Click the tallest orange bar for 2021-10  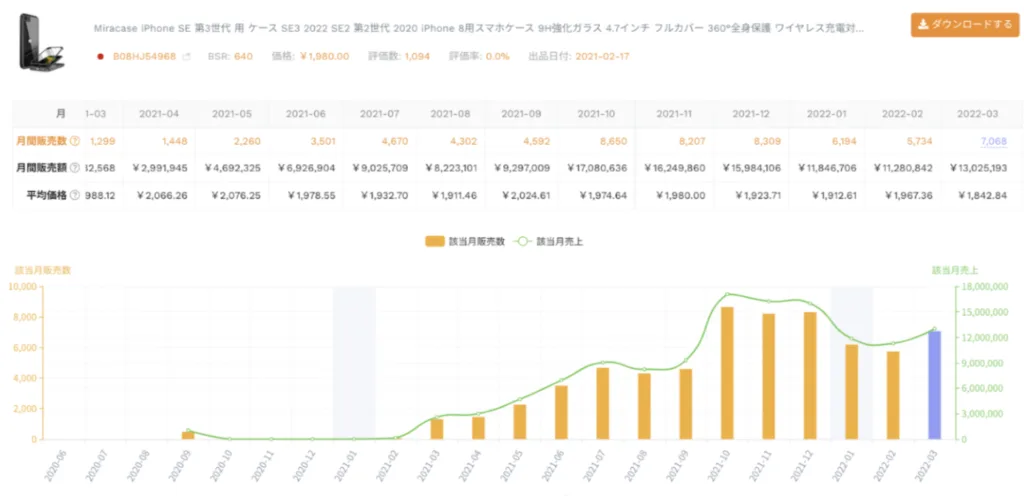tap(727, 373)
